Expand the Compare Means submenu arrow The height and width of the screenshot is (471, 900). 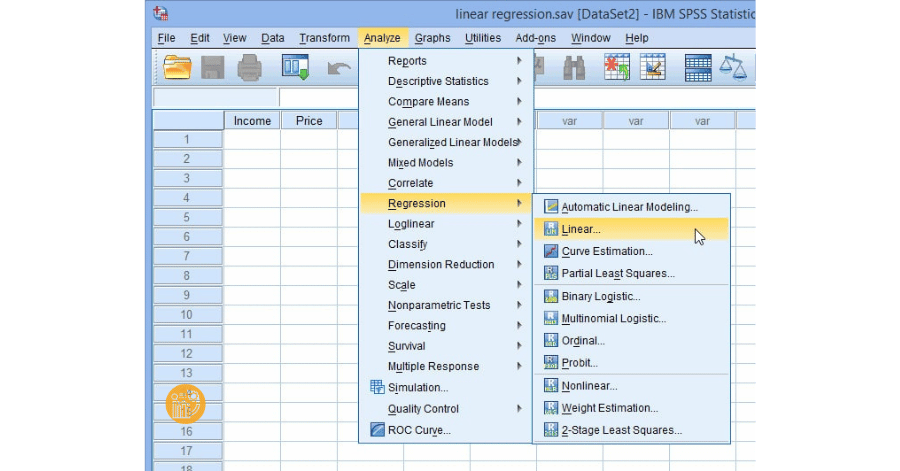[x=519, y=101]
